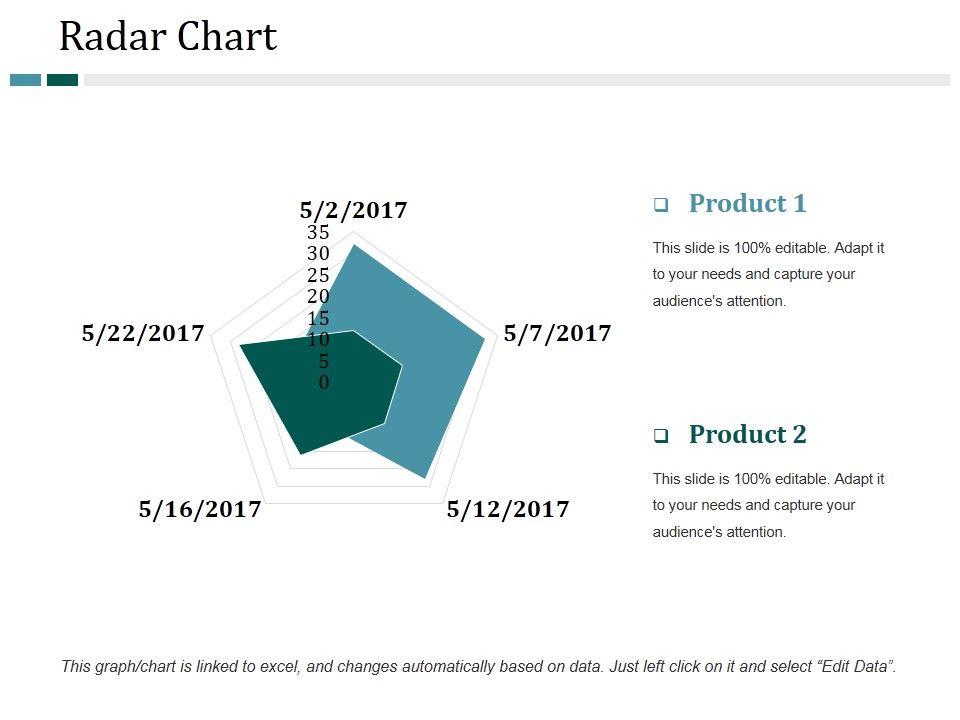Click the 0 value on the radar scale
The width and height of the screenshot is (960, 720).
pyautogui.click(x=324, y=383)
